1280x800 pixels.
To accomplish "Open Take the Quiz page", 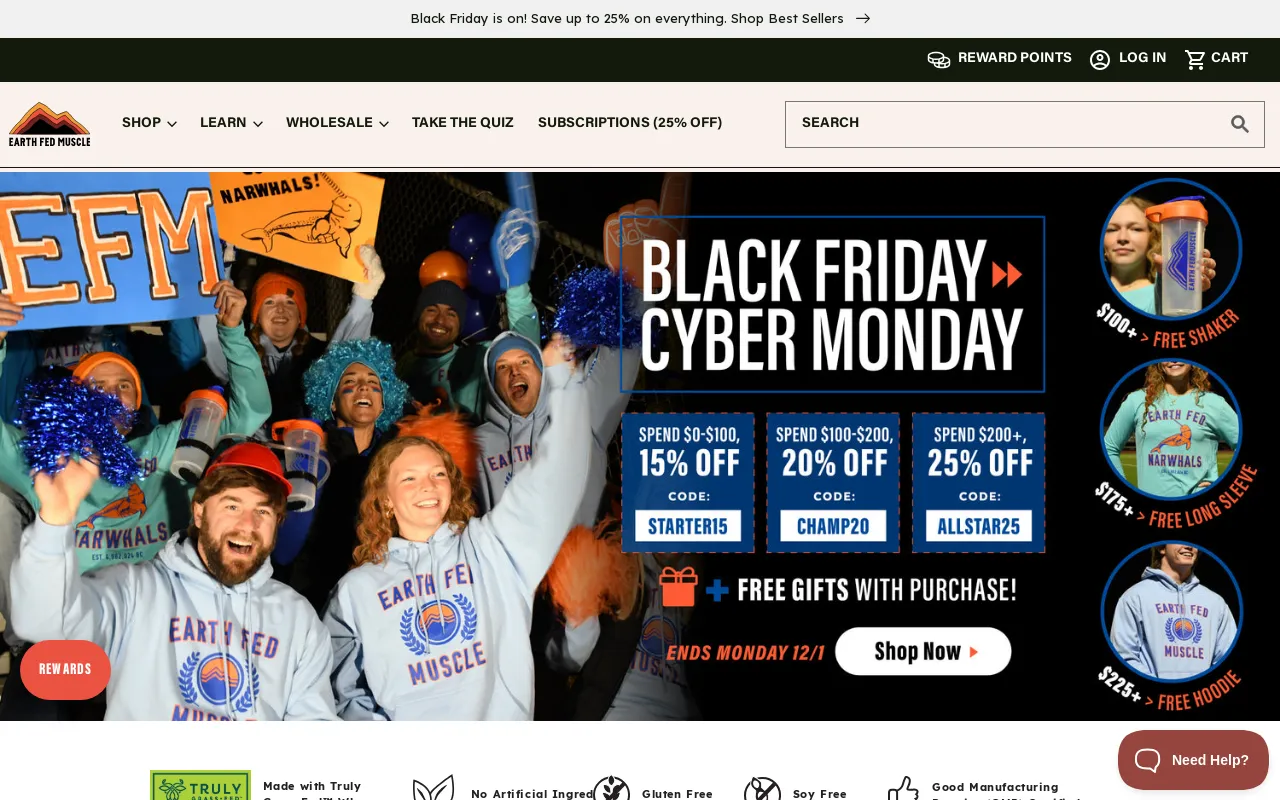I will (x=463, y=123).
